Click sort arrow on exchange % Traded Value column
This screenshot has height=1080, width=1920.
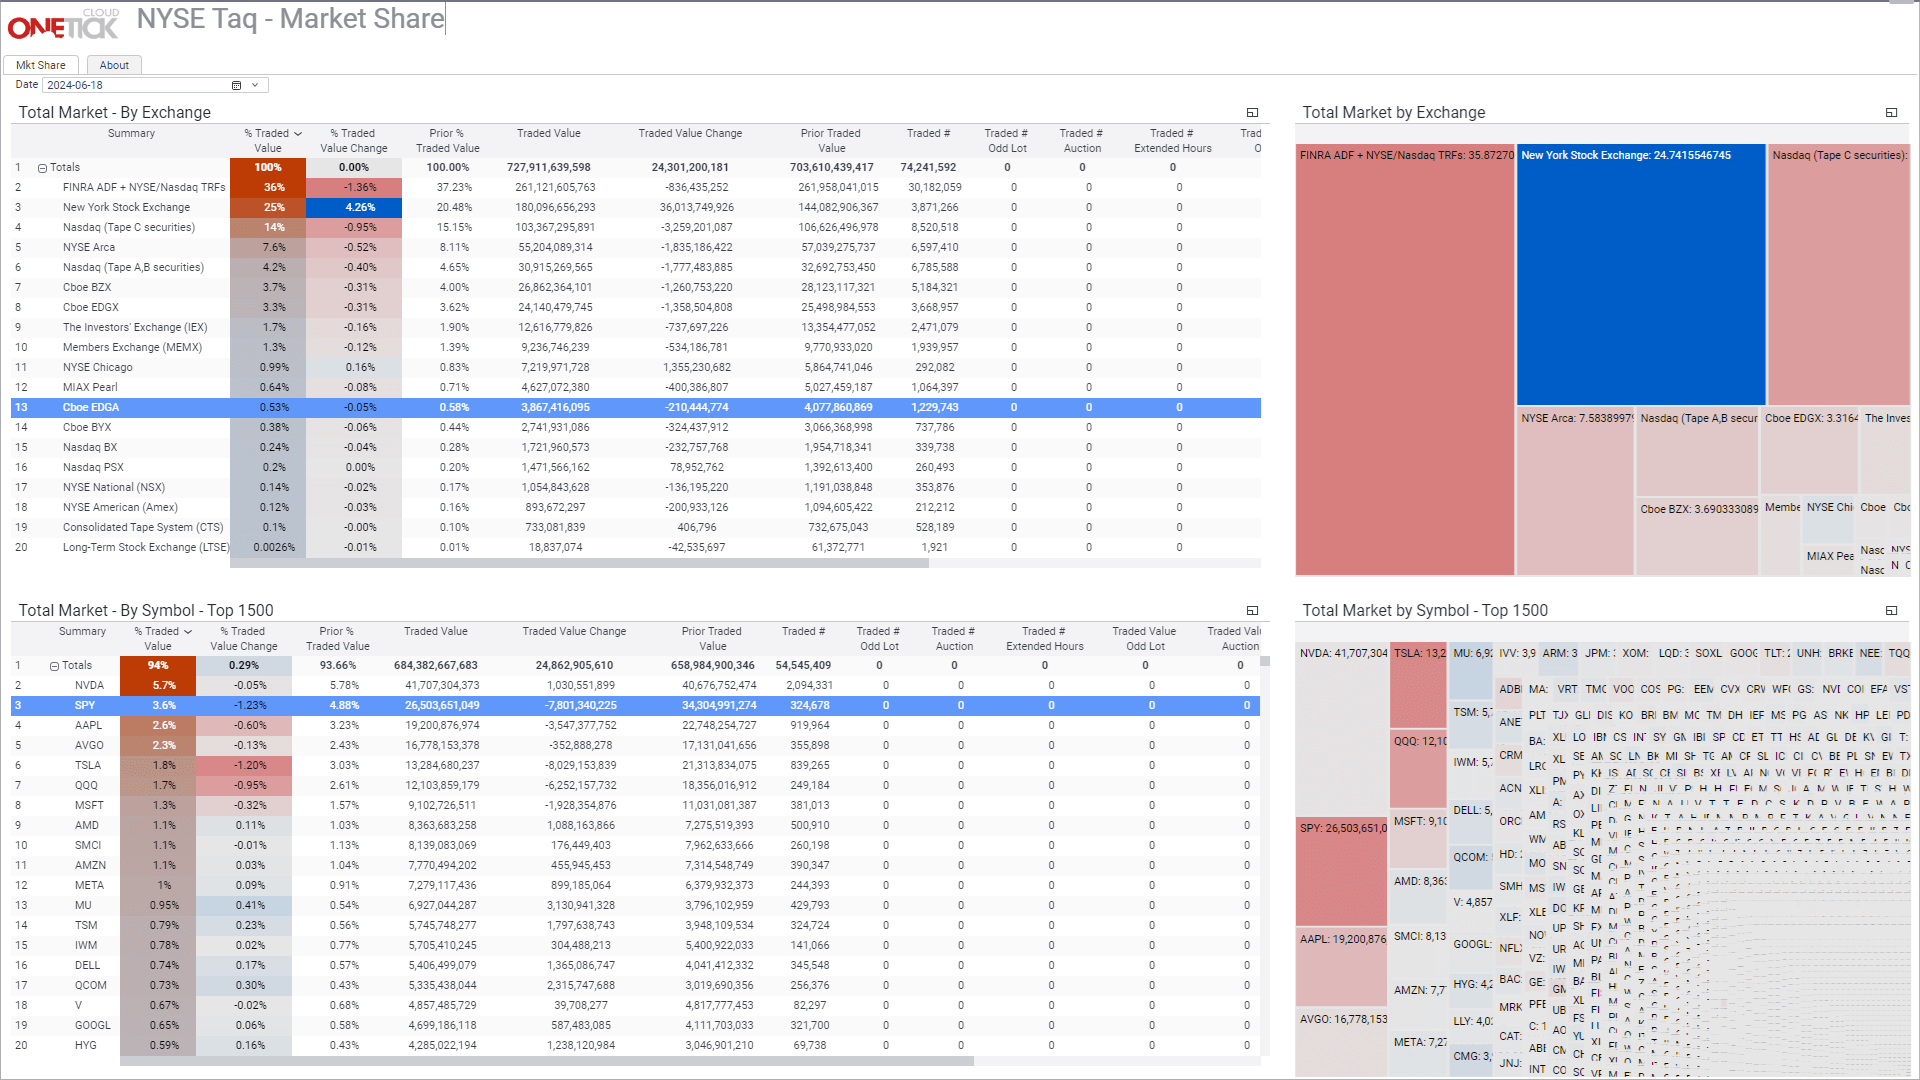[298, 134]
